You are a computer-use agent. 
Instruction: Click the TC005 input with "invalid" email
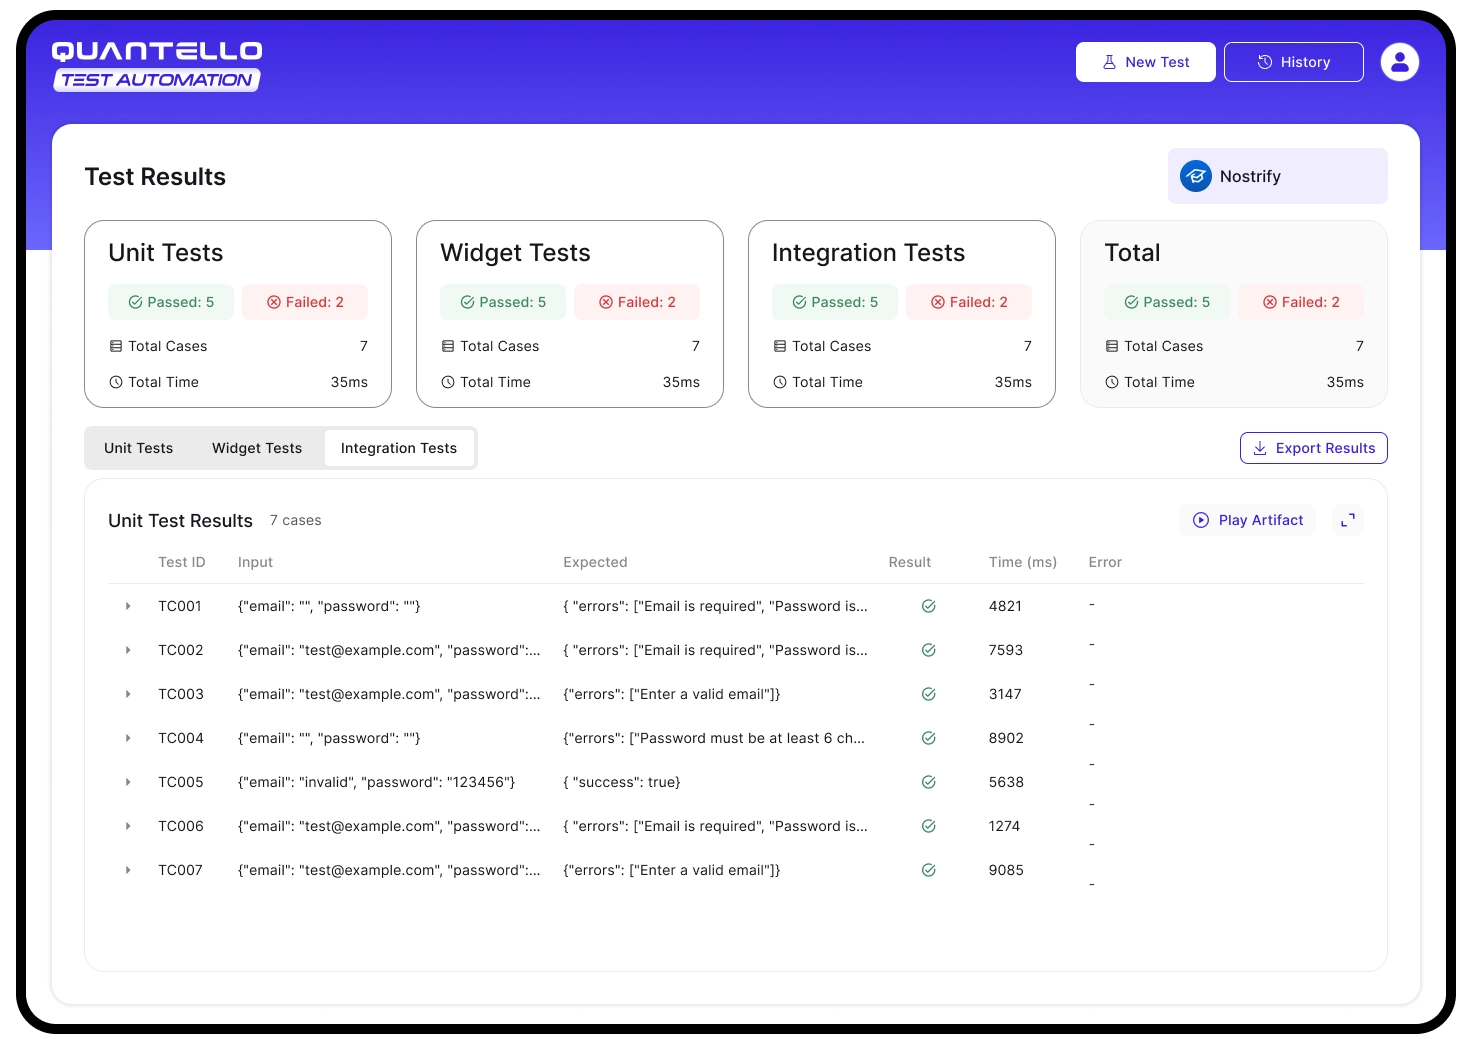(377, 782)
